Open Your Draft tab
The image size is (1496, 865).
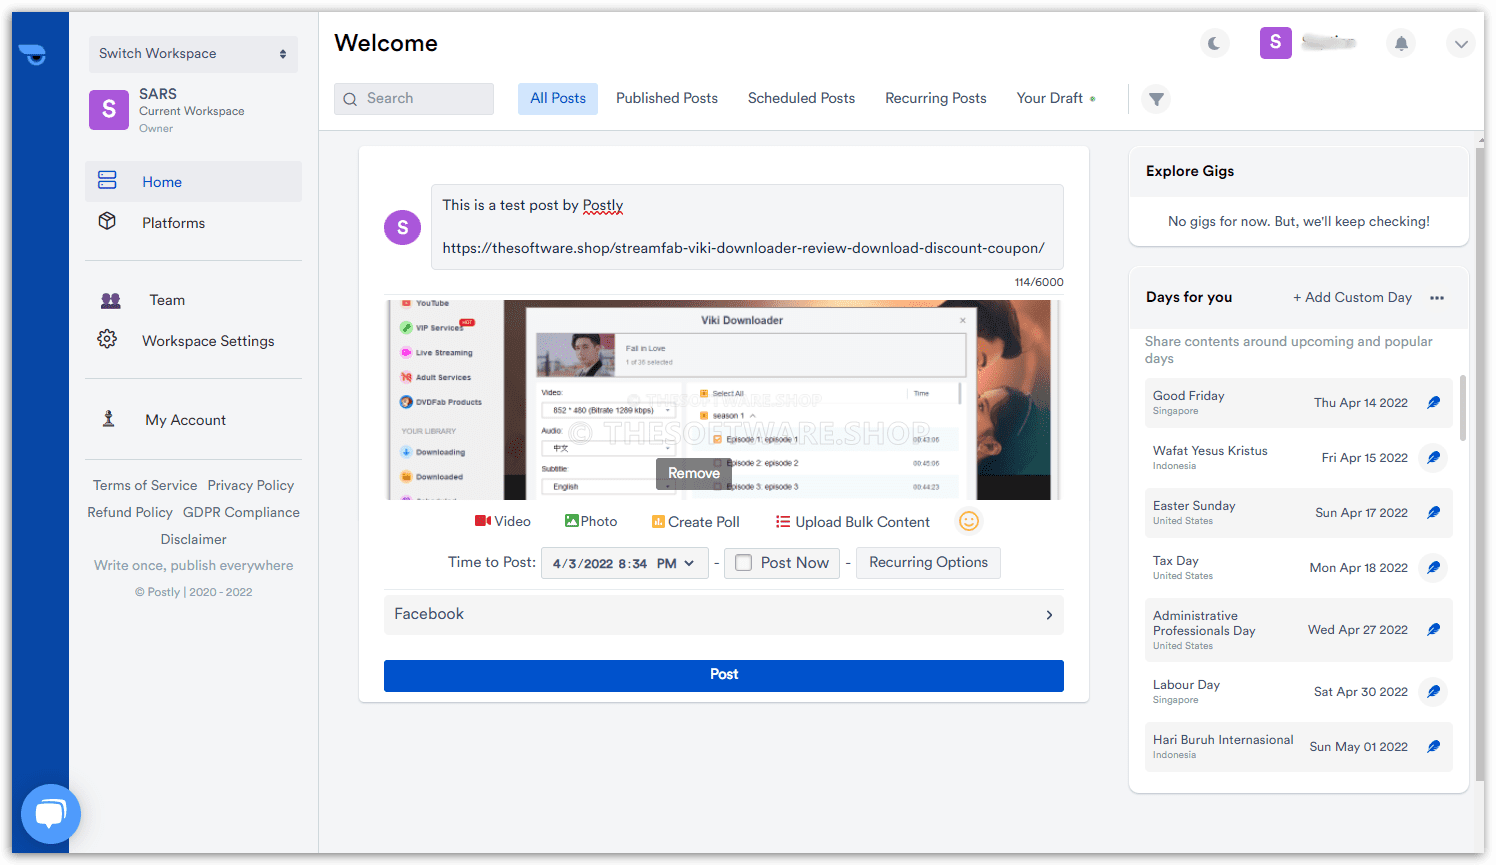(1050, 98)
